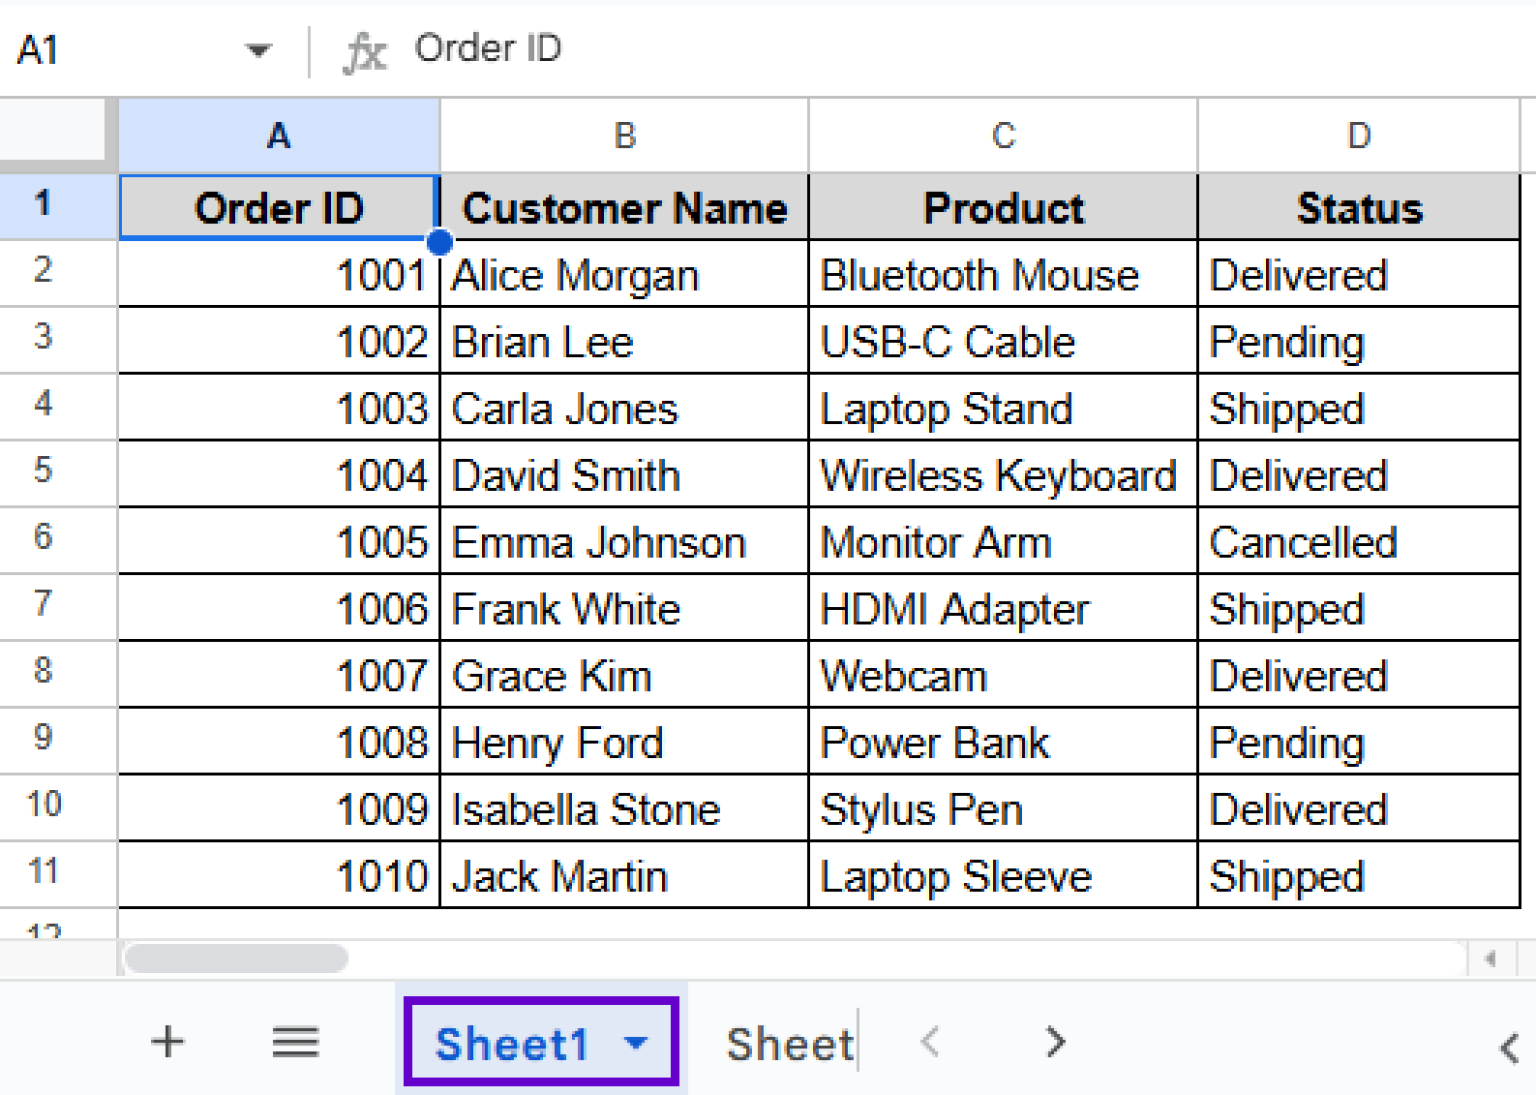Image resolution: width=1536 pixels, height=1095 pixels.
Task: Select the Order ID header cell
Action: tap(278, 207)
